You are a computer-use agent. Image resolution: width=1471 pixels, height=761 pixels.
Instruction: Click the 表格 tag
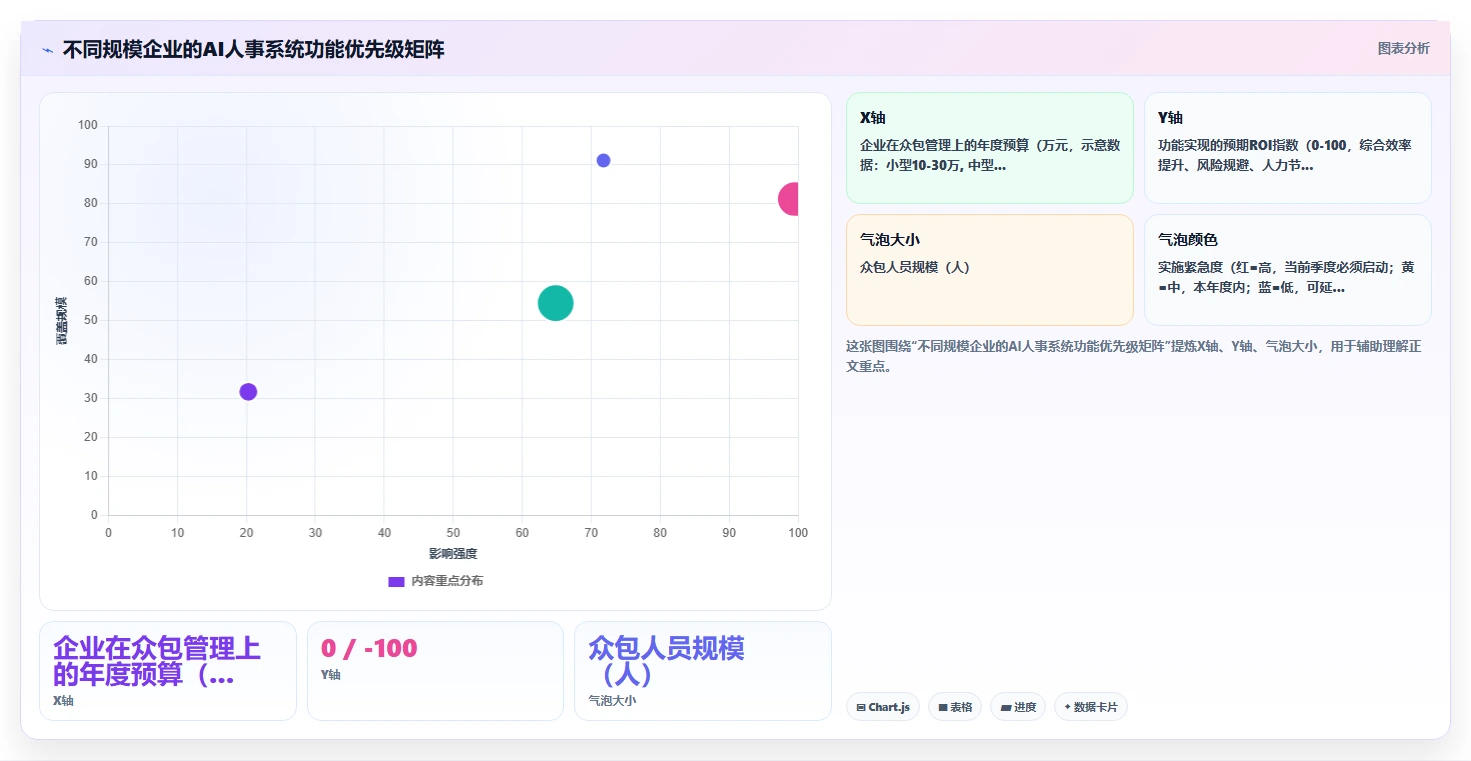point(955,707)
